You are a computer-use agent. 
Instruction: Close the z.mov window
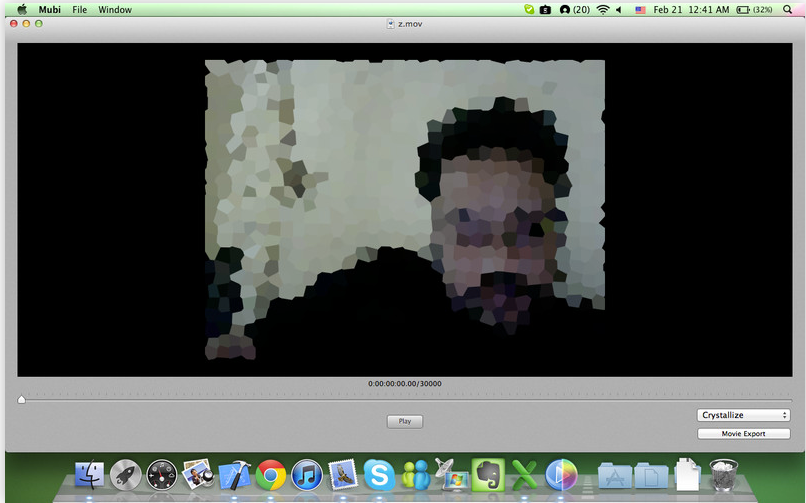14,24
